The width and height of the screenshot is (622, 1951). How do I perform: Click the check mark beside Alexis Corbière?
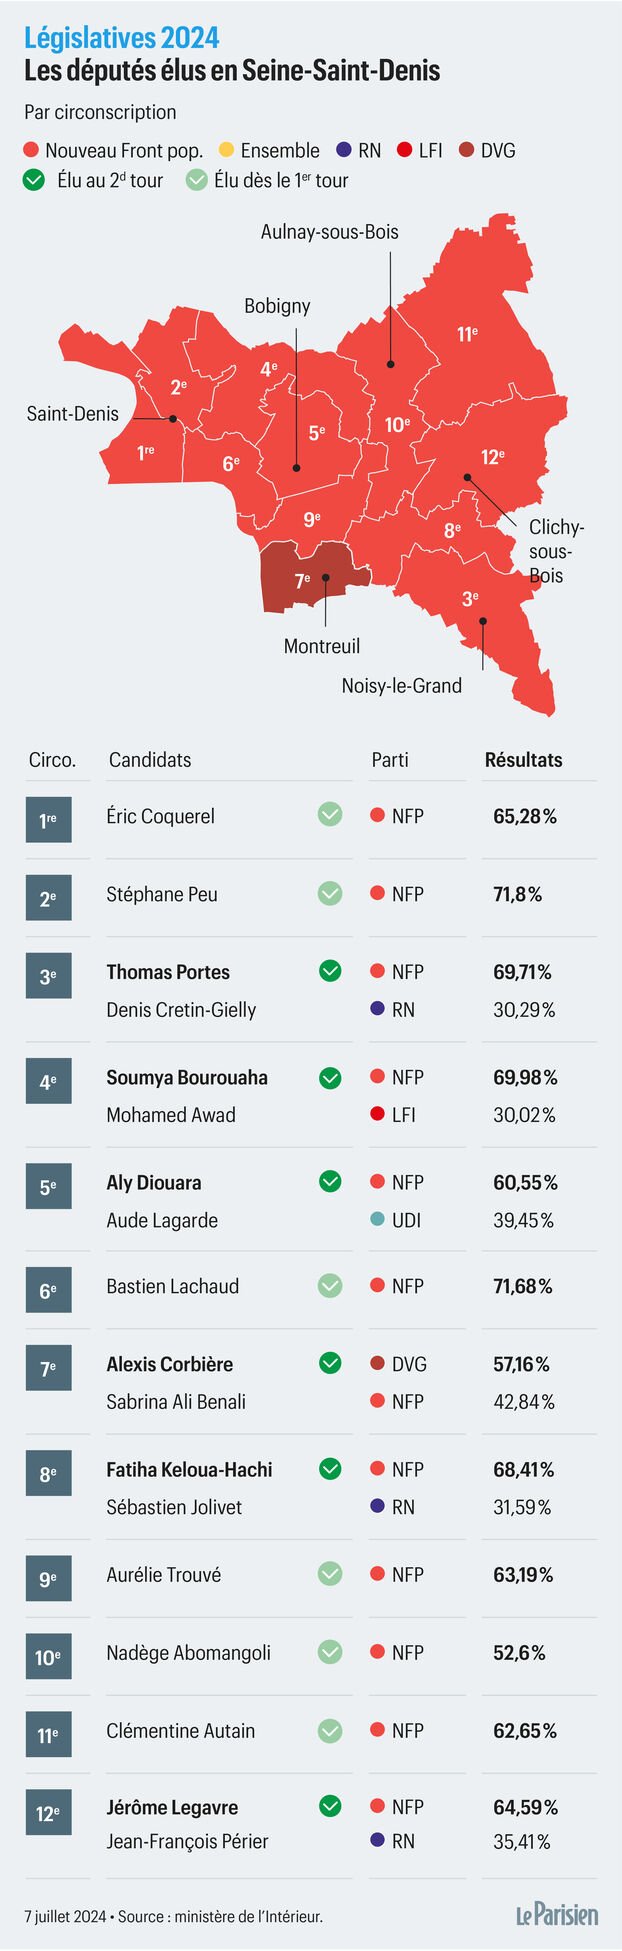pyautogui.click(x=330, y=1363)
